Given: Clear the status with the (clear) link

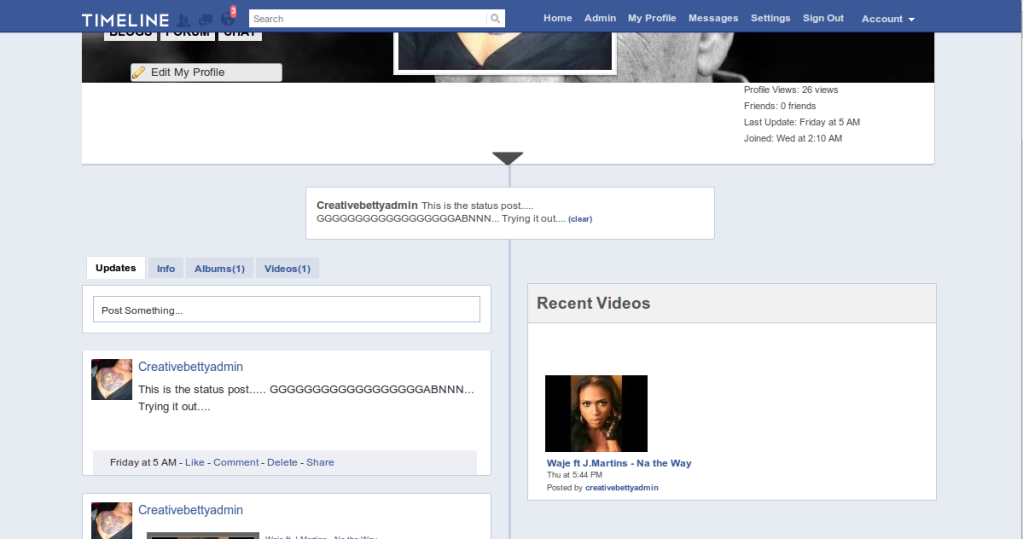Looking at the screenshot, I should click(580, 219).
